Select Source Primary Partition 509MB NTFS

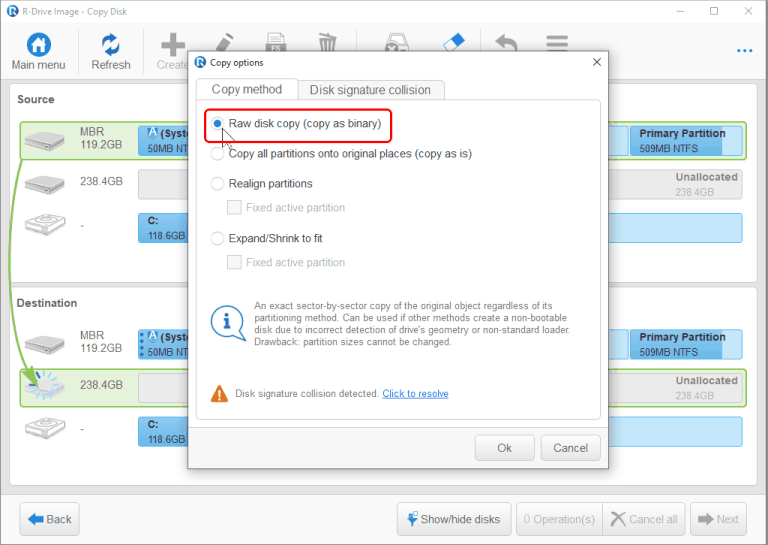coord(686,141)
